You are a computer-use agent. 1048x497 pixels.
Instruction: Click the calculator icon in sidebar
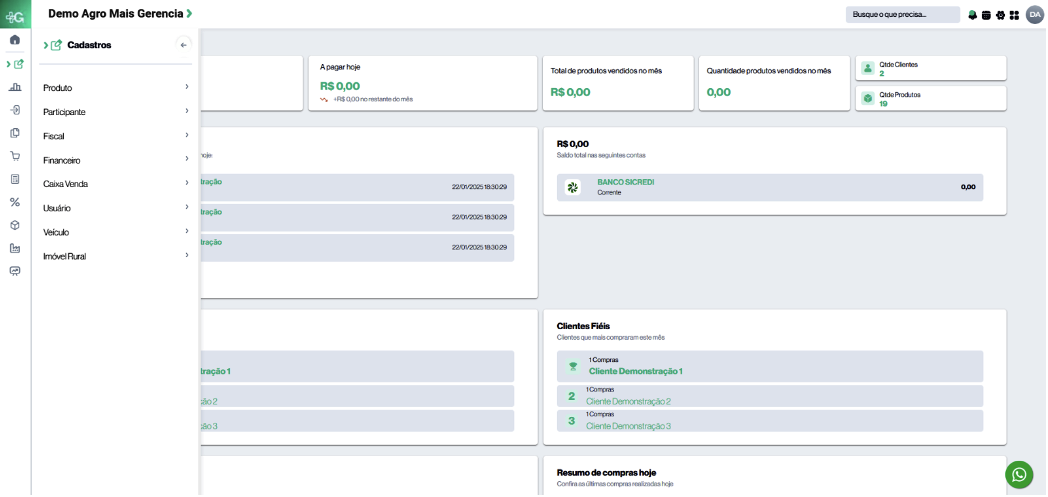coord(15,179)
